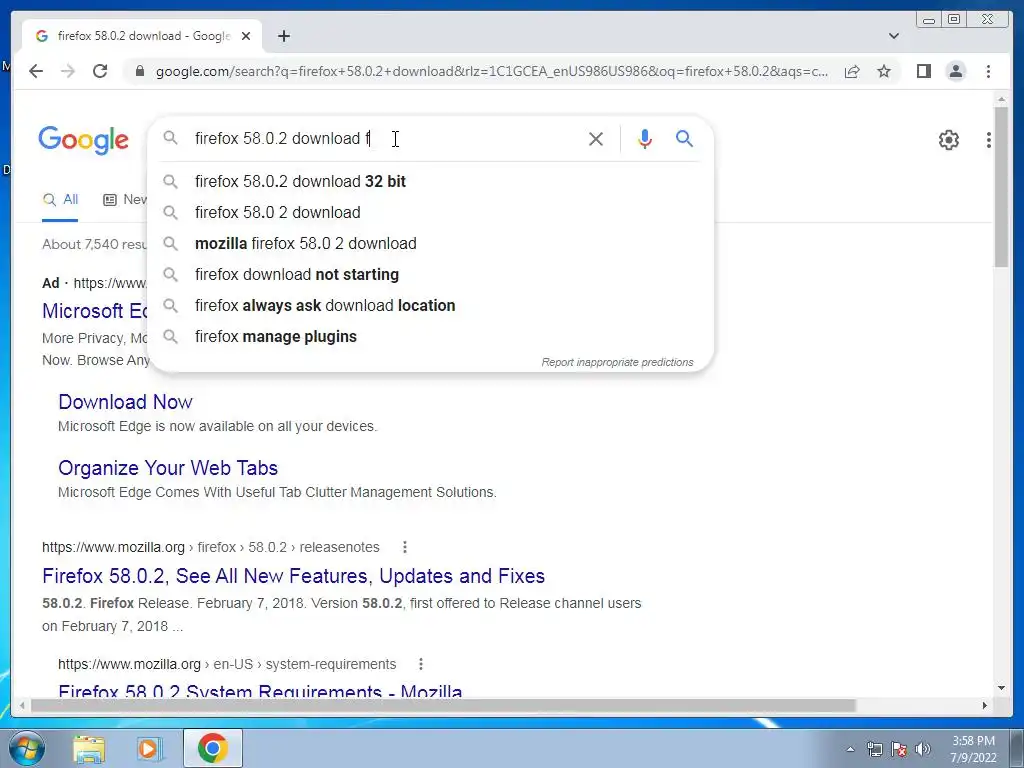Screen dimensions: 1024x768
Task: Open Download Now ad sitelink
Action: [x=125, y=402]
